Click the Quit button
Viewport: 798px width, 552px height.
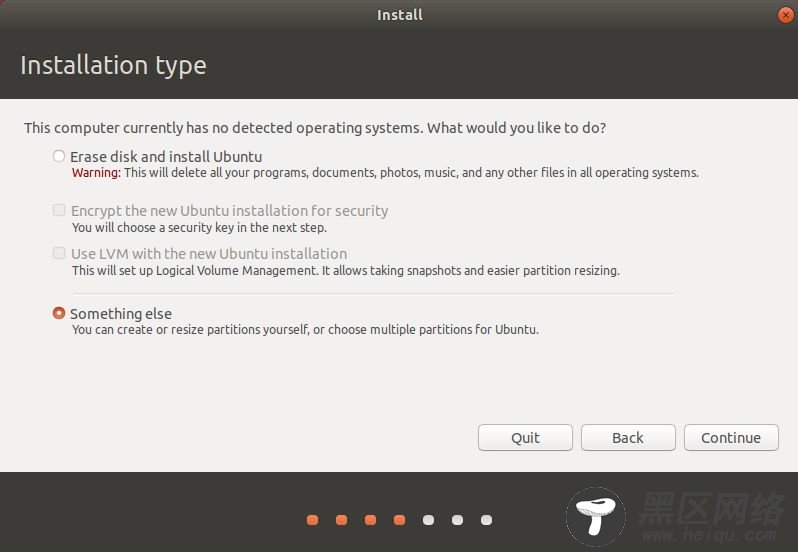(x=525, y=438)
